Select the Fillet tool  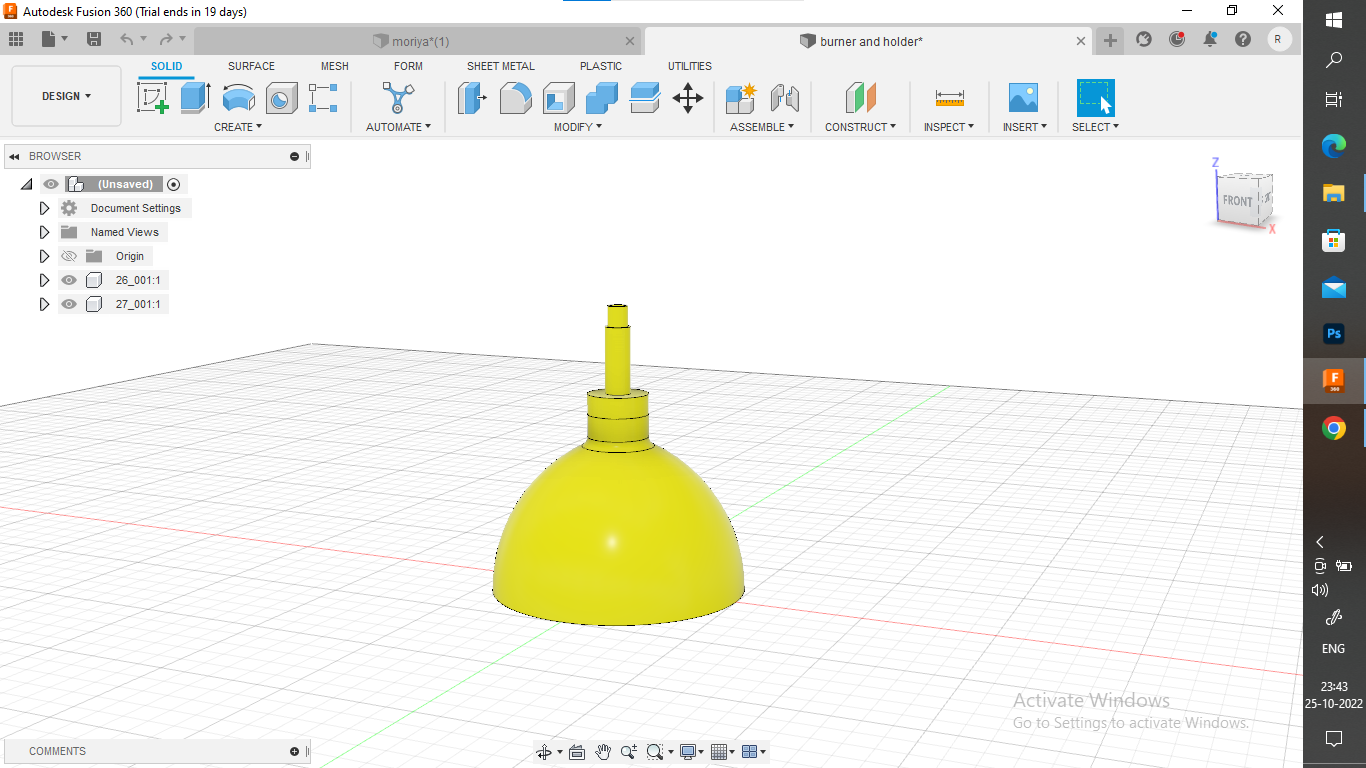click(x=515, y=98)
